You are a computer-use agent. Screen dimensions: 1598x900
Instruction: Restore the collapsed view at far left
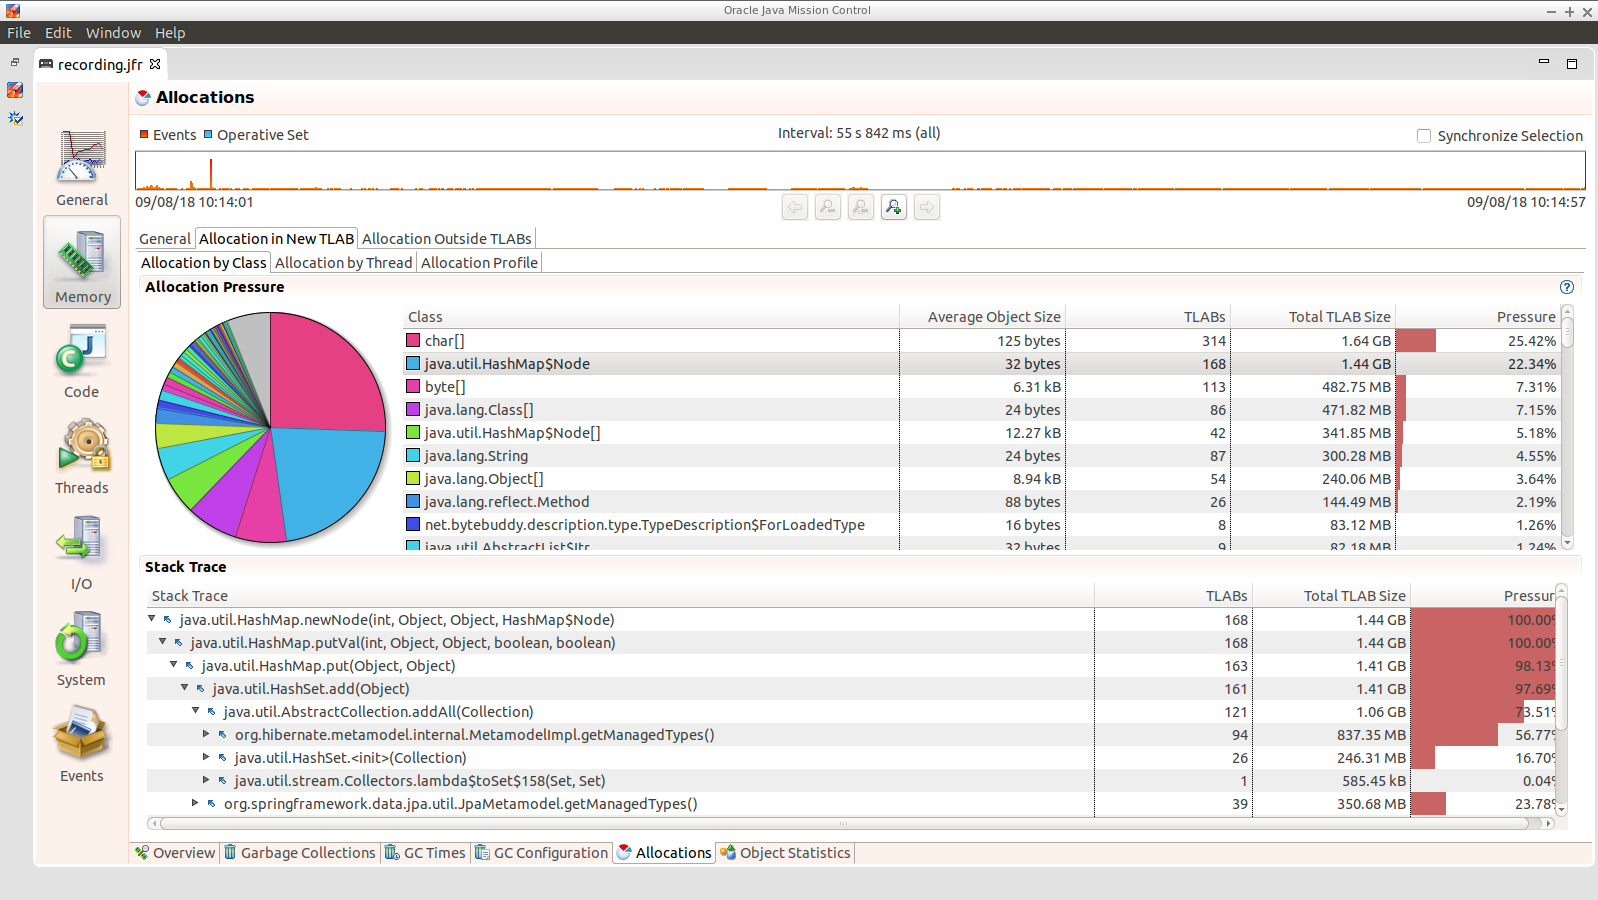click(x=15, y=62)
